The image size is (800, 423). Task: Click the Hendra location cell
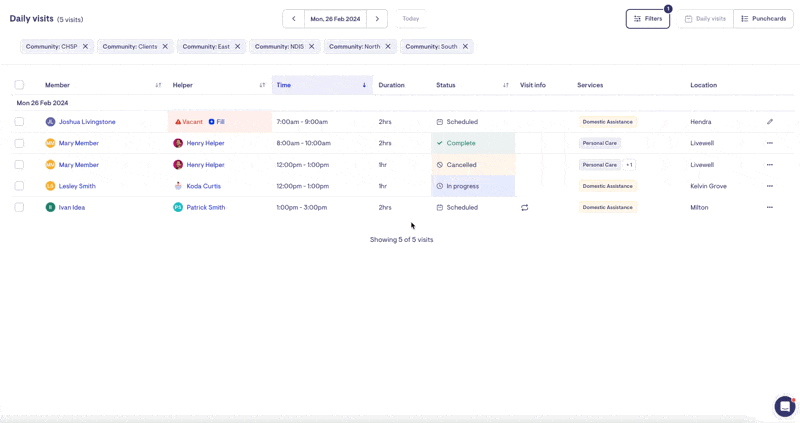point(701,122)
